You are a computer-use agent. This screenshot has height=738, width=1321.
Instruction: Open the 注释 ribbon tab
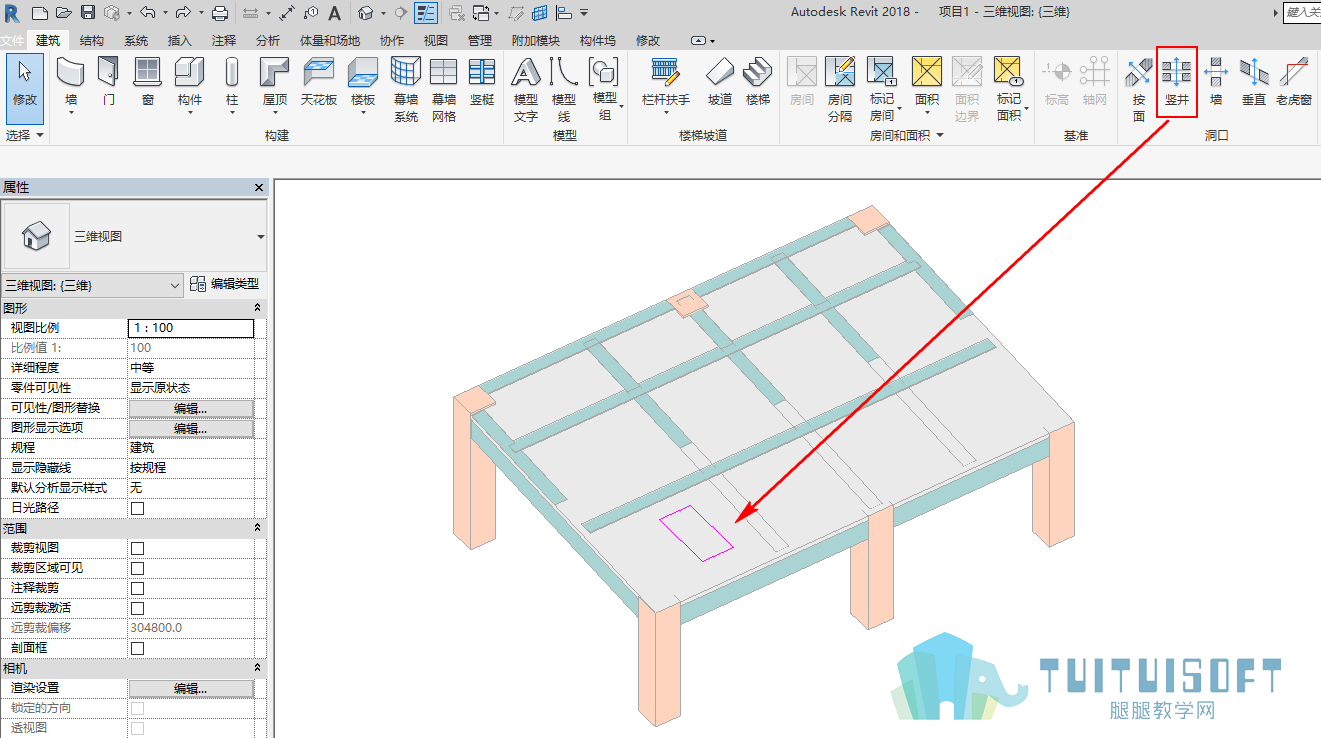coord(224,41)
